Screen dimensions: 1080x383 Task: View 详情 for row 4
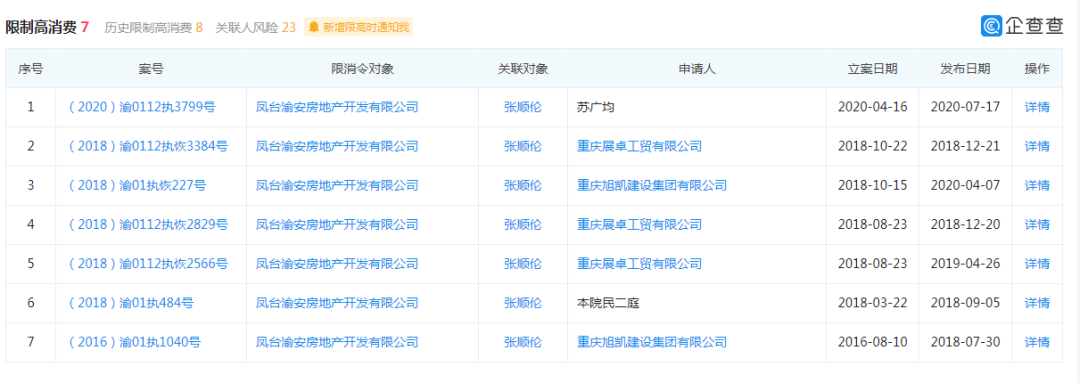click(x=1037, y=225)
